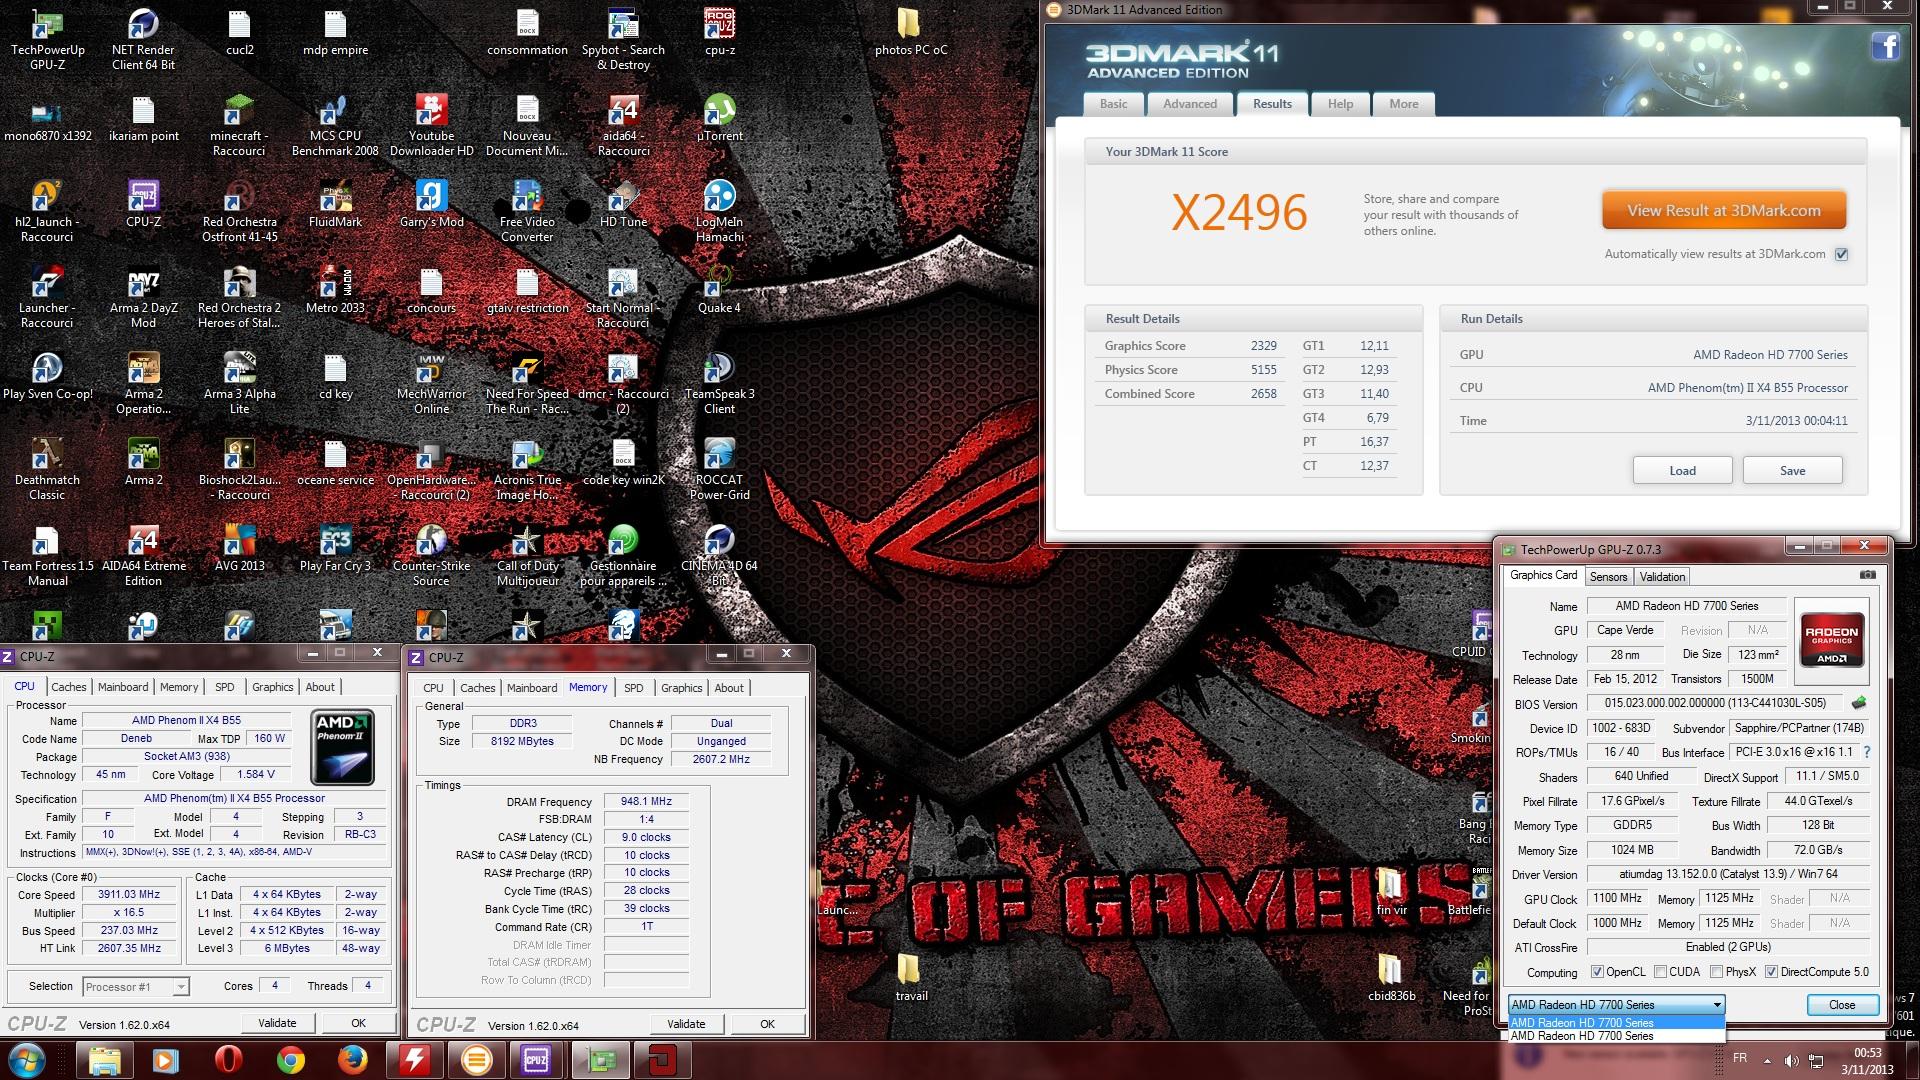1920x1080 pixels.
Task: Open the More tab in 3DMark 11
Action: 1403,104
